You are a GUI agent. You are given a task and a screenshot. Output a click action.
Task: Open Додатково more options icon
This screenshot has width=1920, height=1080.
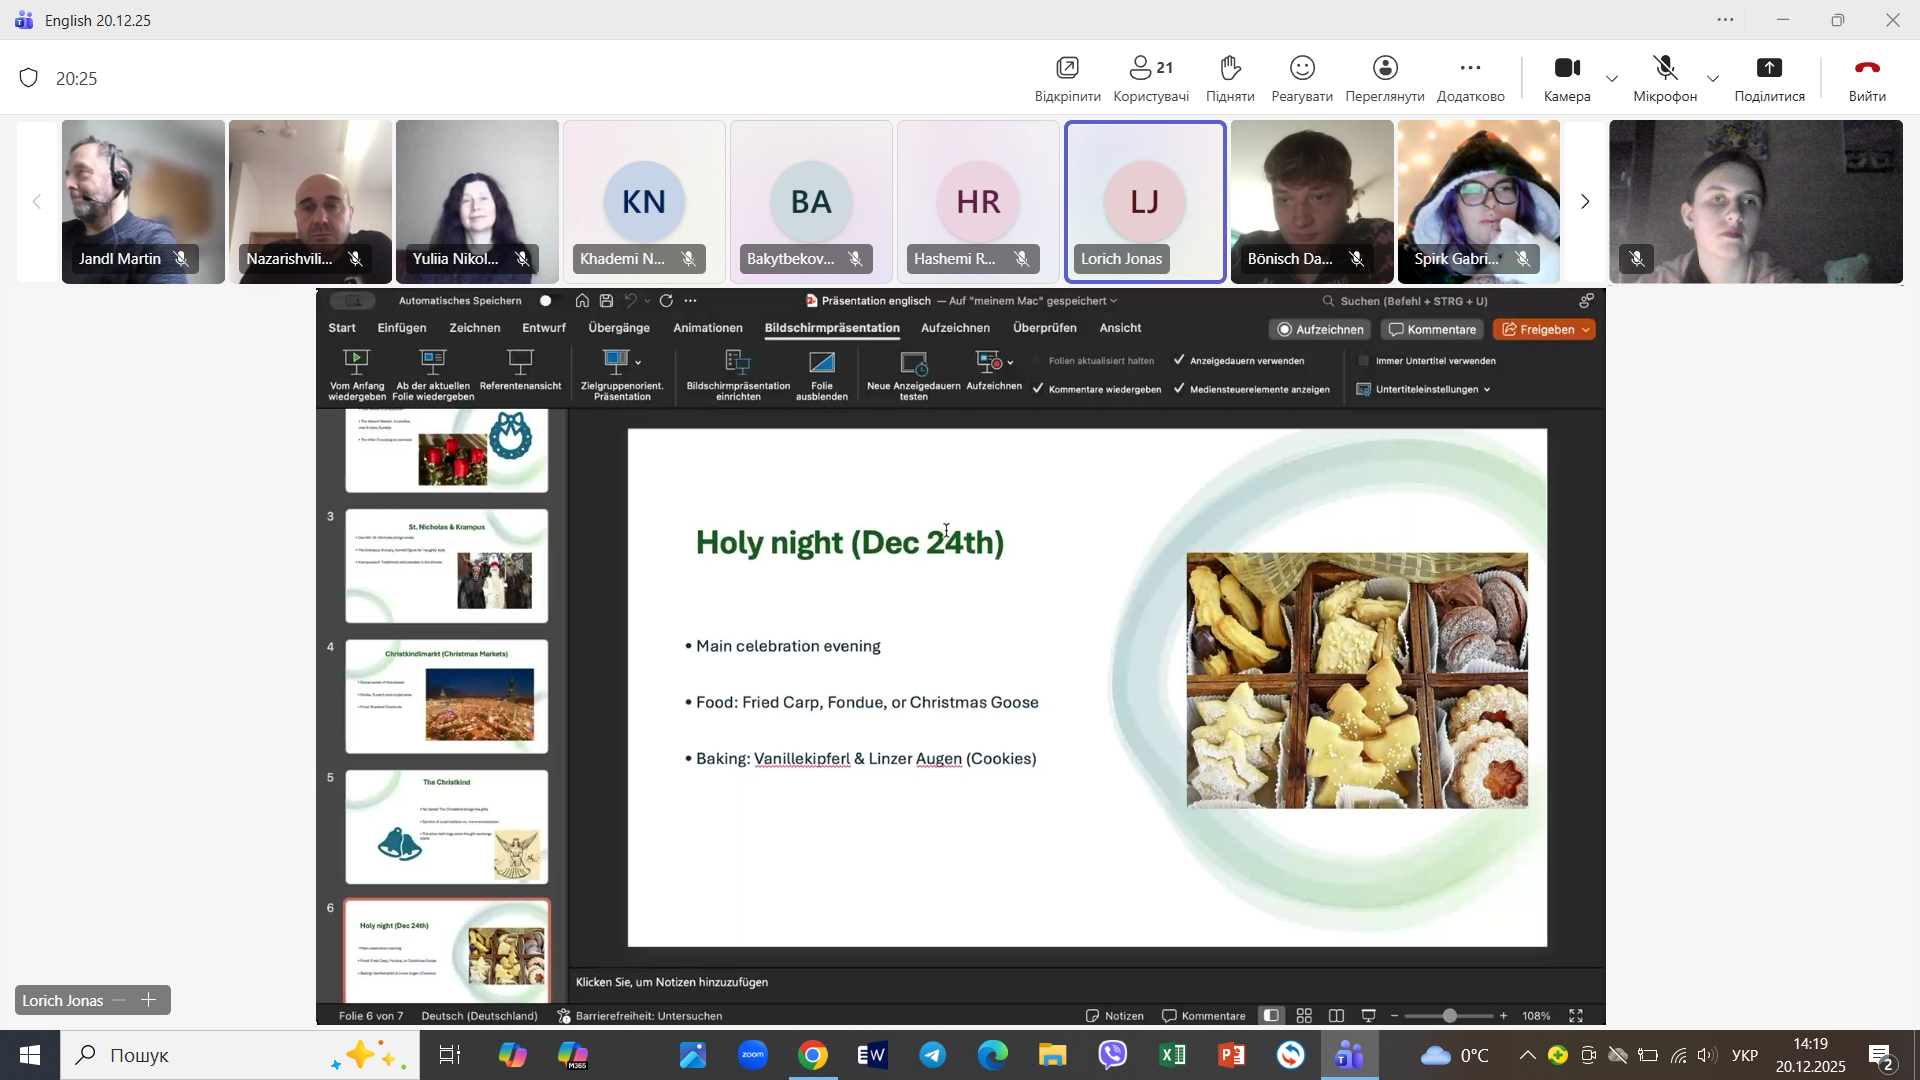coord(1470,68)
